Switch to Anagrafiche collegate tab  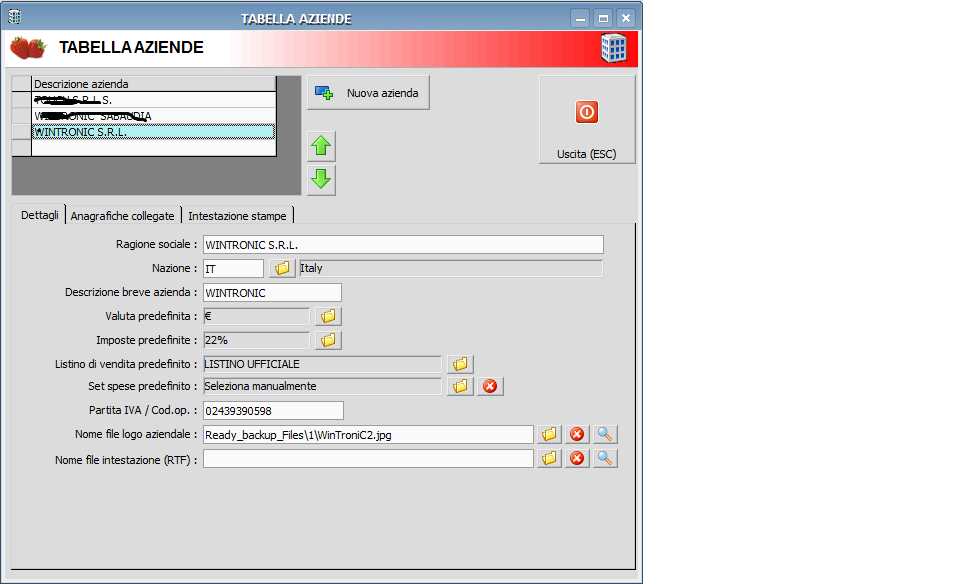click(x=122, y=216)
